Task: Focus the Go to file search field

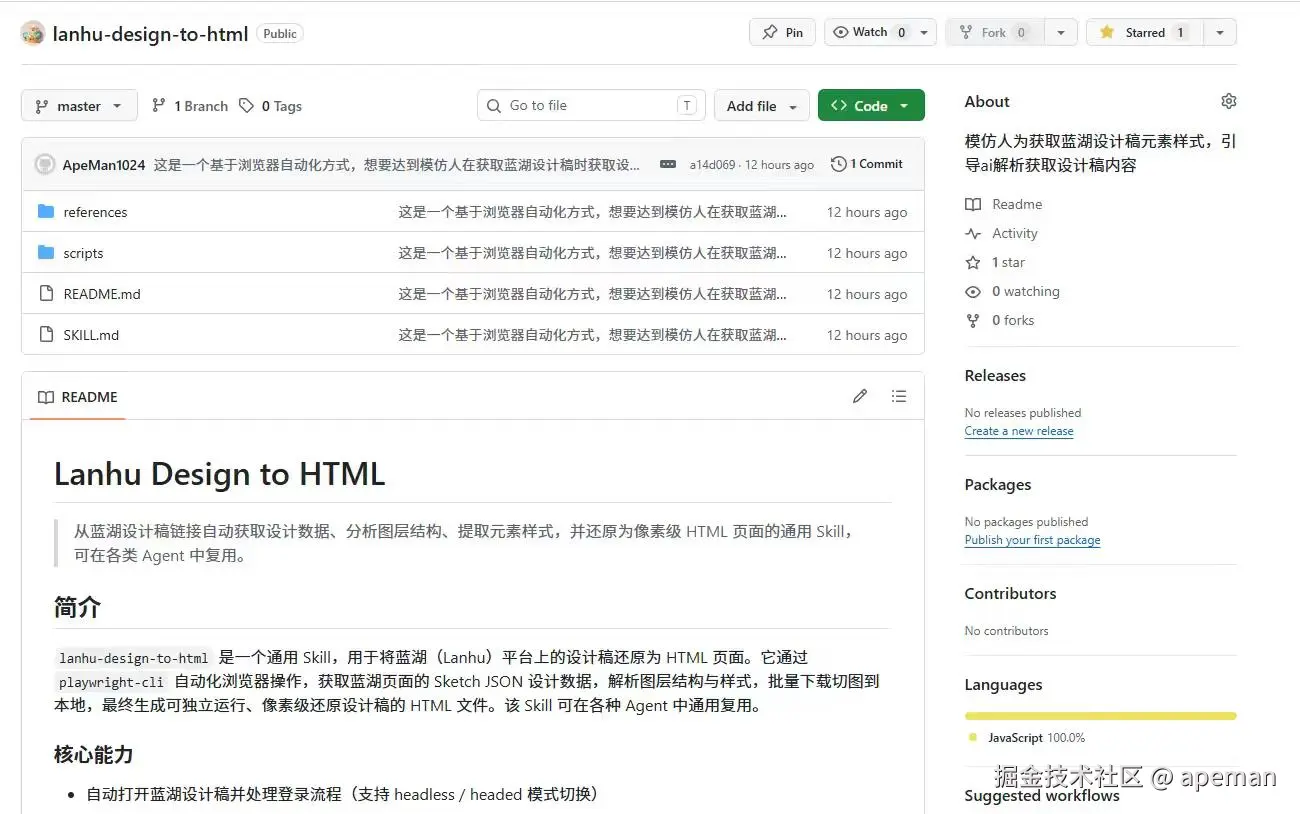Action: click(x=591, y=105)
